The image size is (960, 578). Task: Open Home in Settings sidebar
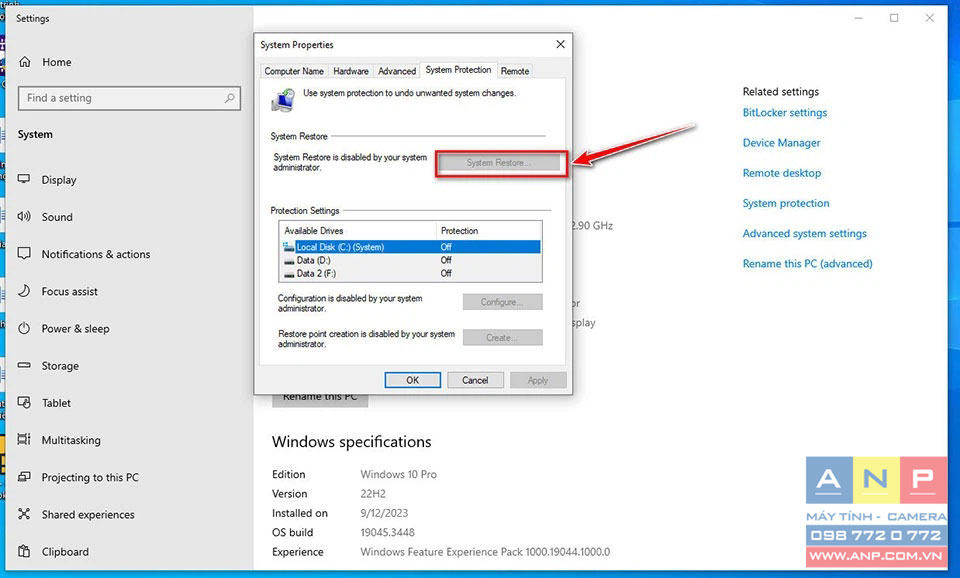56,62
